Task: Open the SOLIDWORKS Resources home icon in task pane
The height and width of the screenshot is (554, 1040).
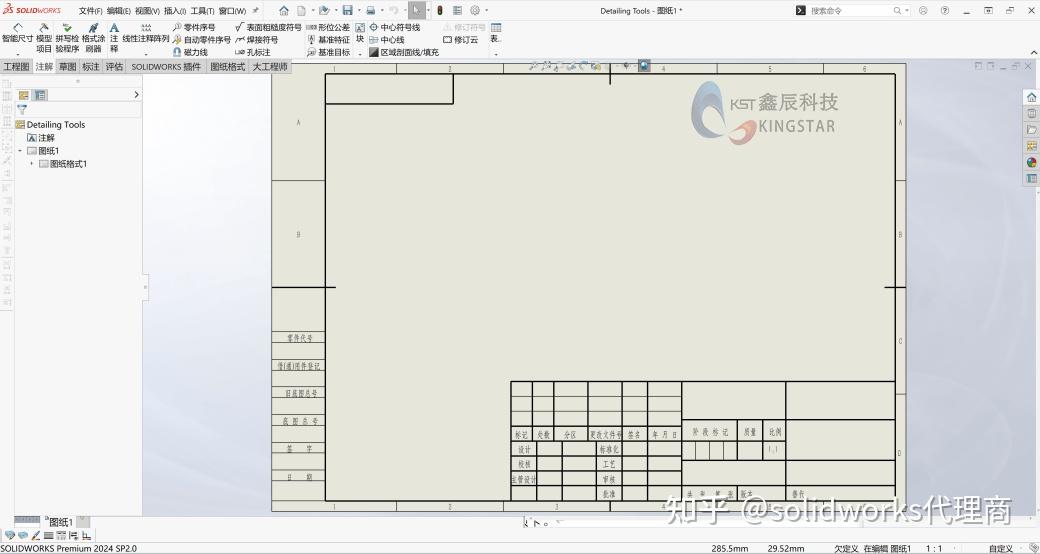Action: point(1031,98)
